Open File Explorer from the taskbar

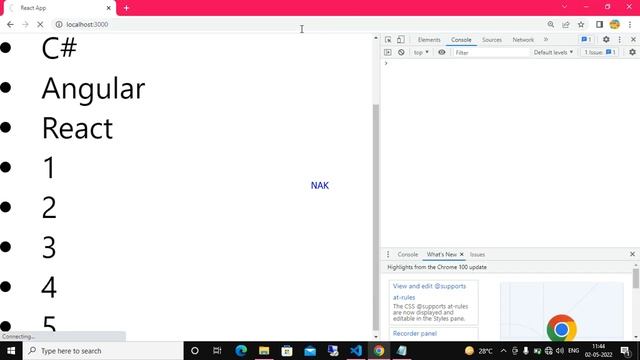[x=264, y=351]
